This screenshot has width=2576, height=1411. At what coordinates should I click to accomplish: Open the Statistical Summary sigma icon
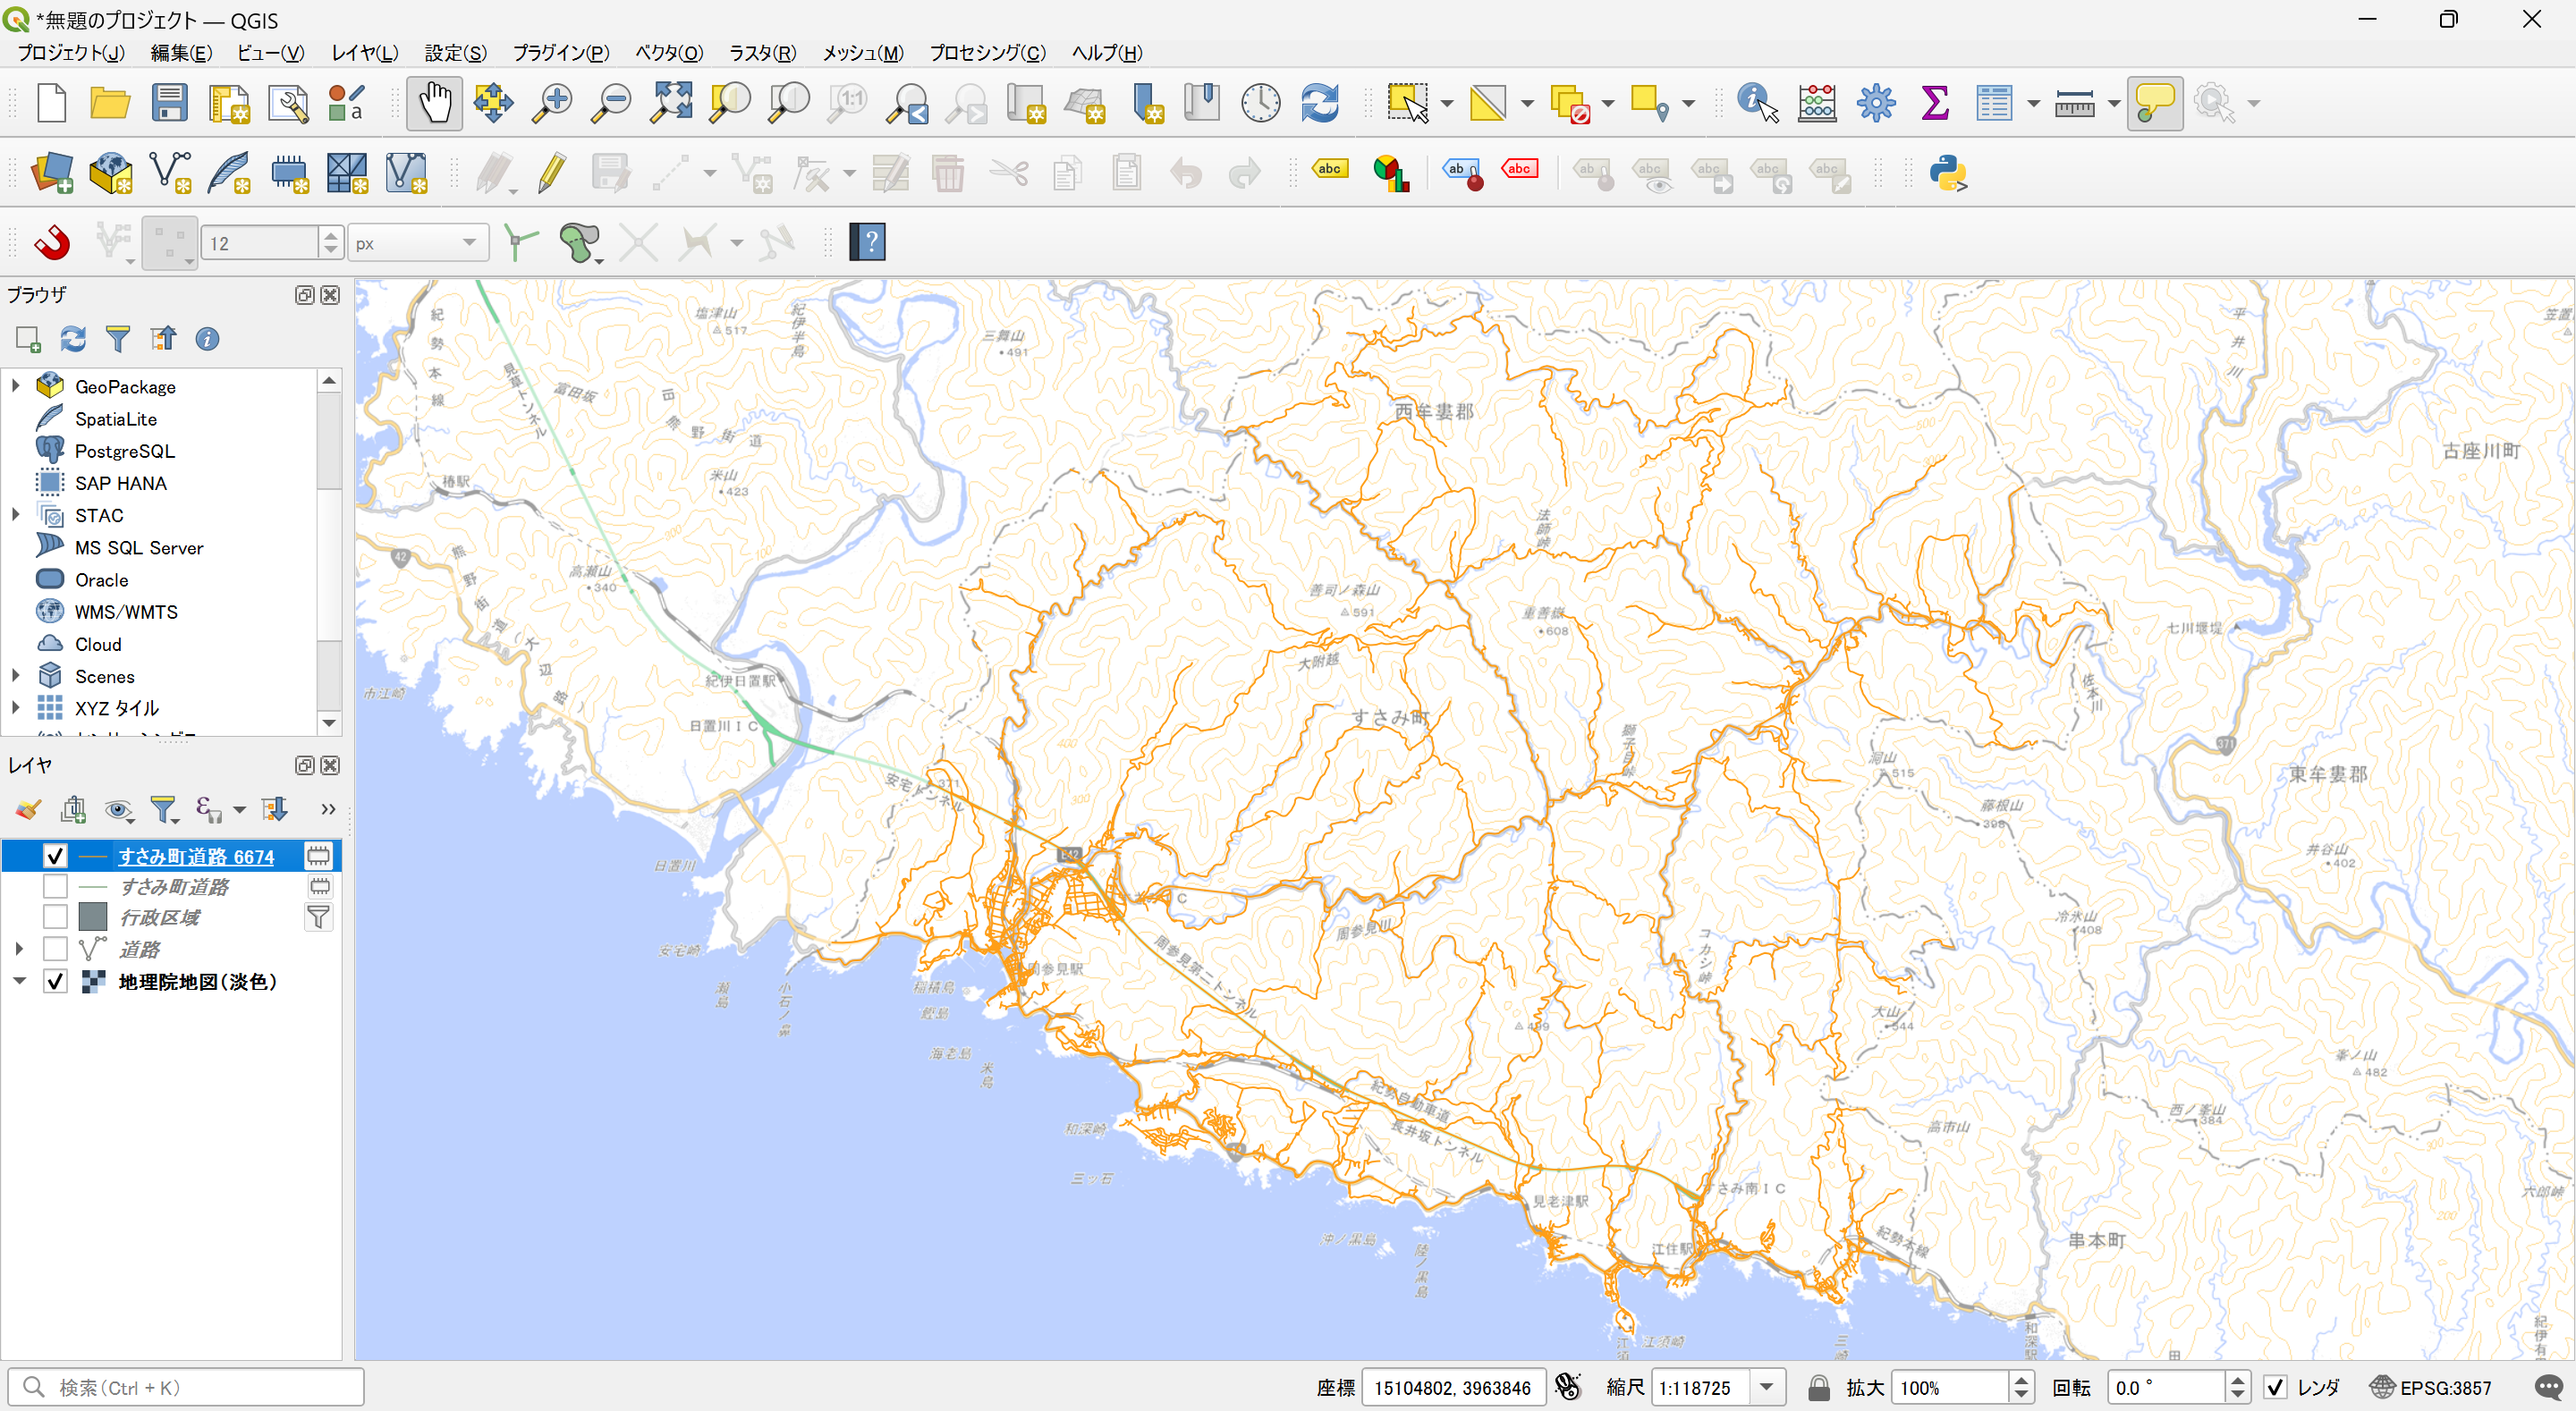point(1934,103)
